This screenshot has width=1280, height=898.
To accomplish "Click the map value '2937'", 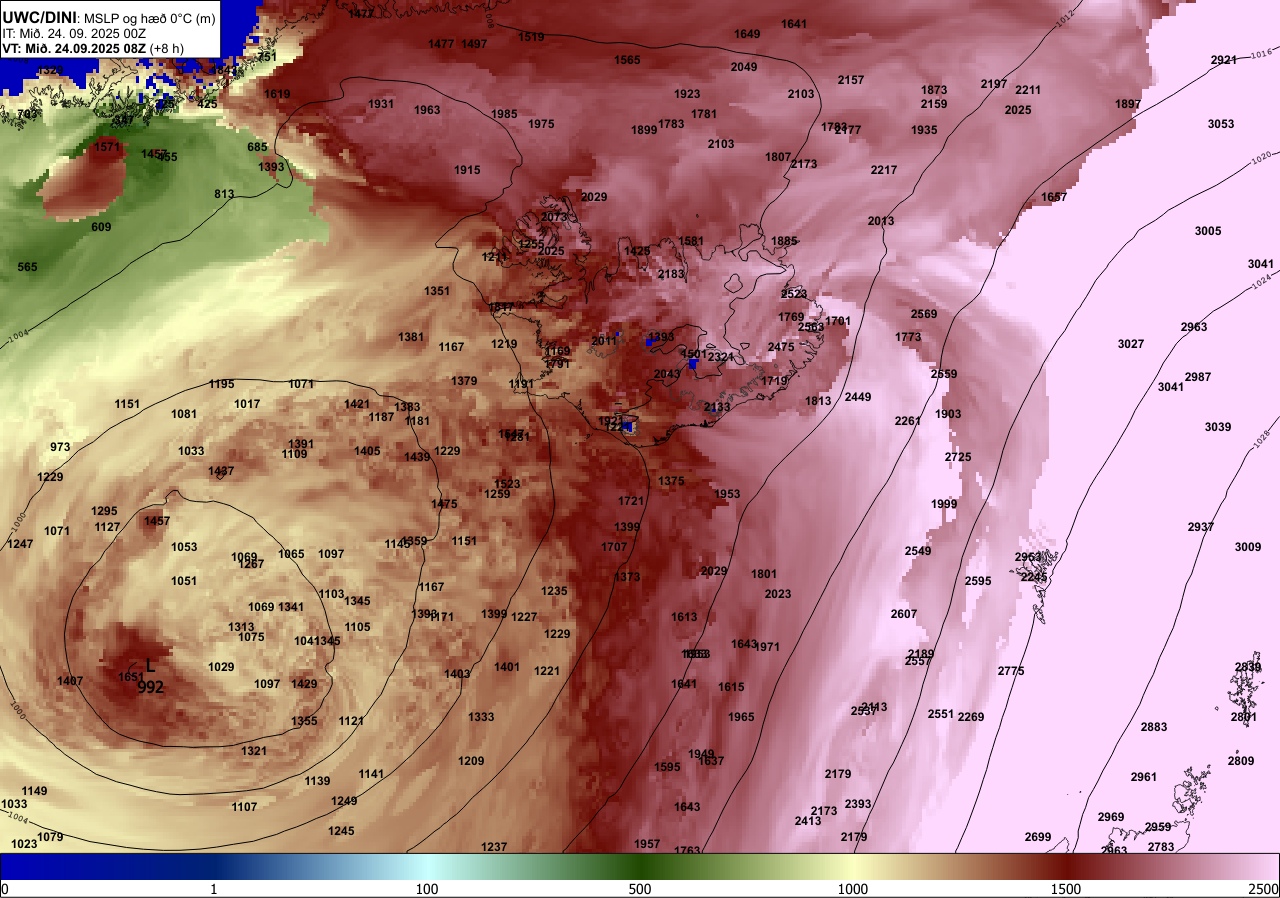I will tap(1200, 527).
